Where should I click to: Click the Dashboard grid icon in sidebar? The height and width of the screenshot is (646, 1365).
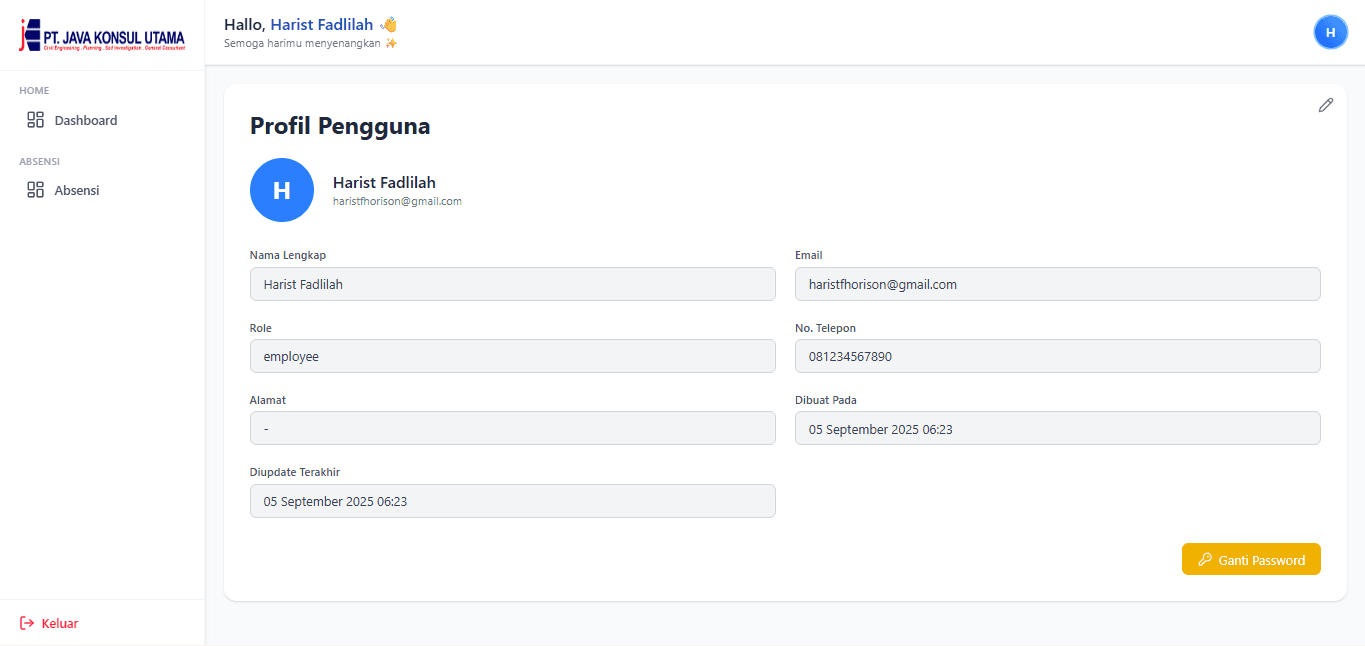click(36, 120)
